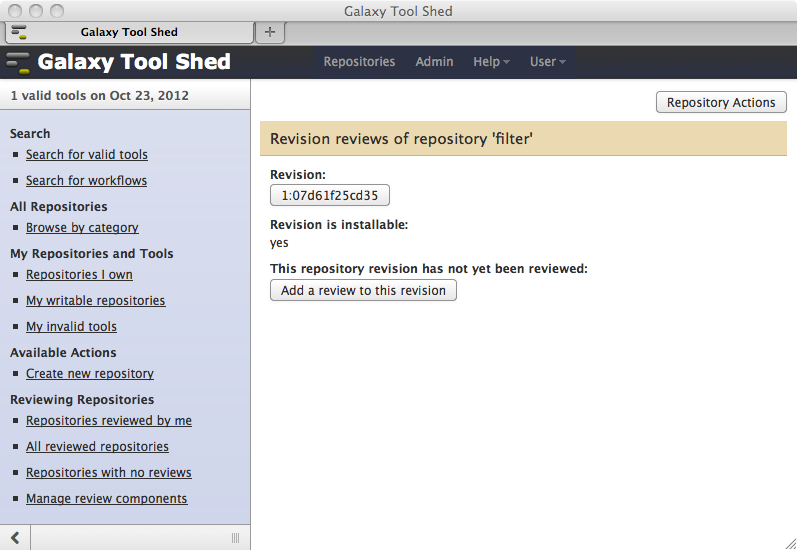797x550 pixels.
Task: Open the Repository Actions popup
Action: (721, 102)
